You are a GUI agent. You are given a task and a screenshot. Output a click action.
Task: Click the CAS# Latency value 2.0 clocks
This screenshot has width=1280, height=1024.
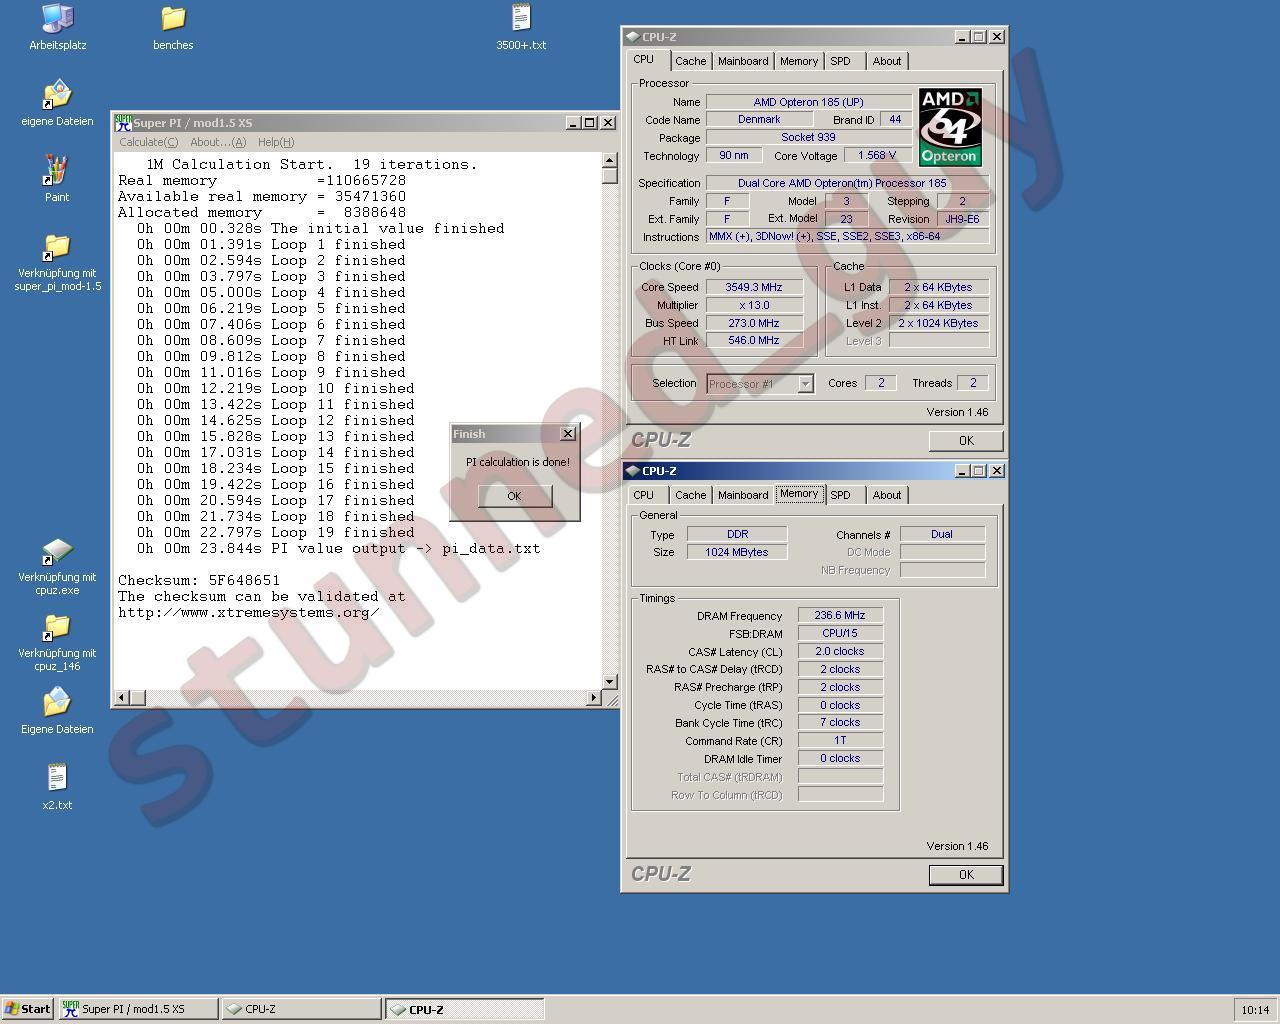click(840, 651)
